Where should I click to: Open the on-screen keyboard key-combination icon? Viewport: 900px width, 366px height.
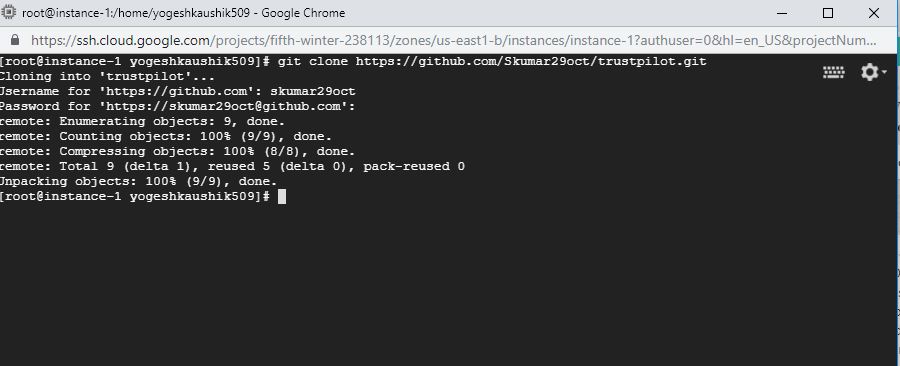(833, 72)
